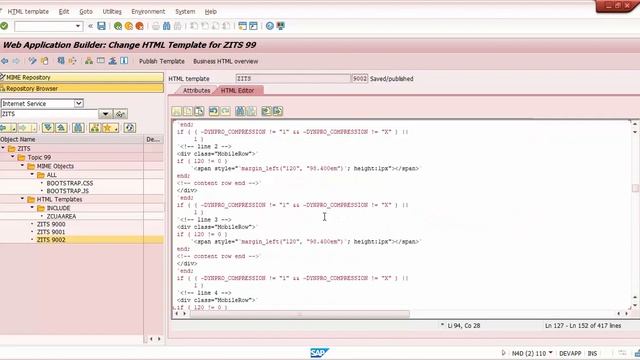Viewport: 640px width, 360px height.
Task: Open the Utilities menu
Action: 112,11
